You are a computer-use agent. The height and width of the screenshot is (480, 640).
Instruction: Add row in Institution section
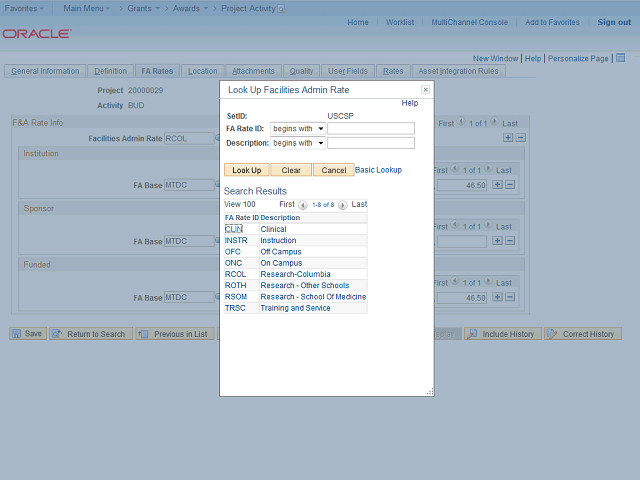click(497, 184)
